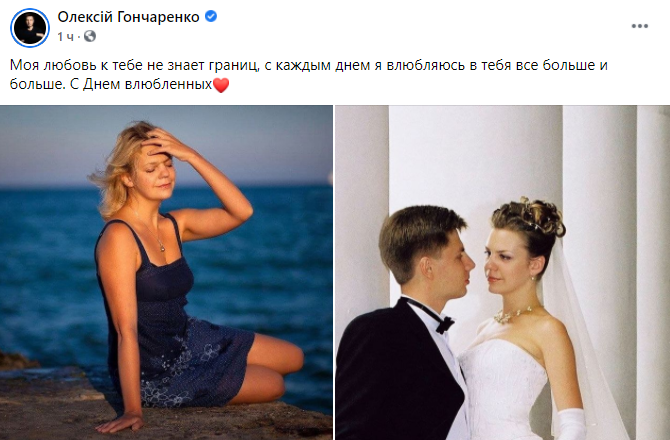
Task: Open the three-dot post options menu
Action: (639, 26)
